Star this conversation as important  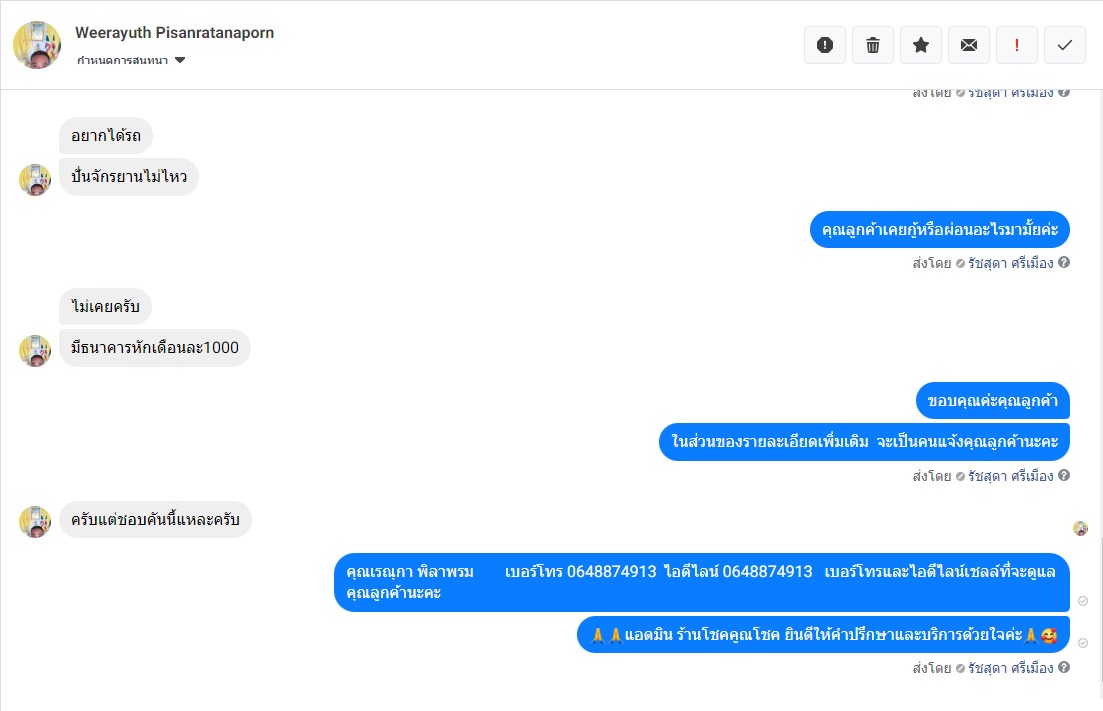click(x=921, y=46)
